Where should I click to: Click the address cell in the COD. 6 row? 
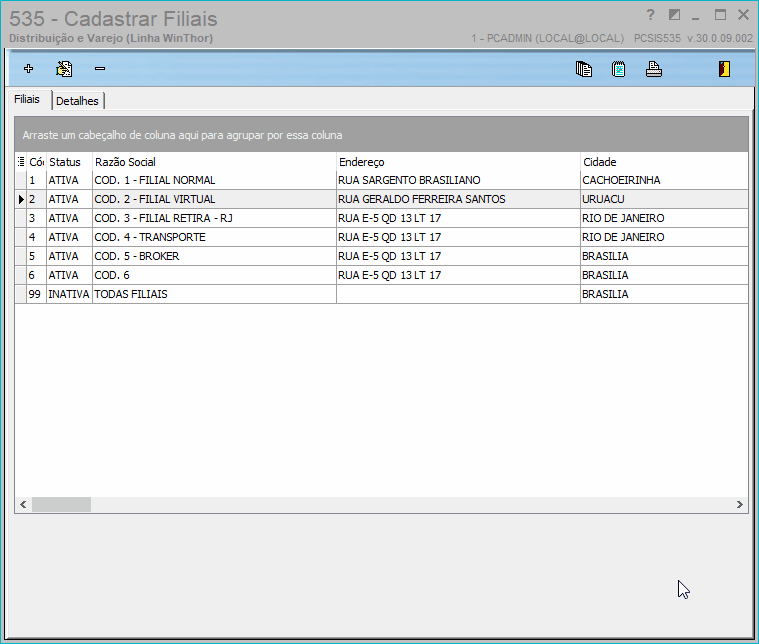(x=458, y=275)
